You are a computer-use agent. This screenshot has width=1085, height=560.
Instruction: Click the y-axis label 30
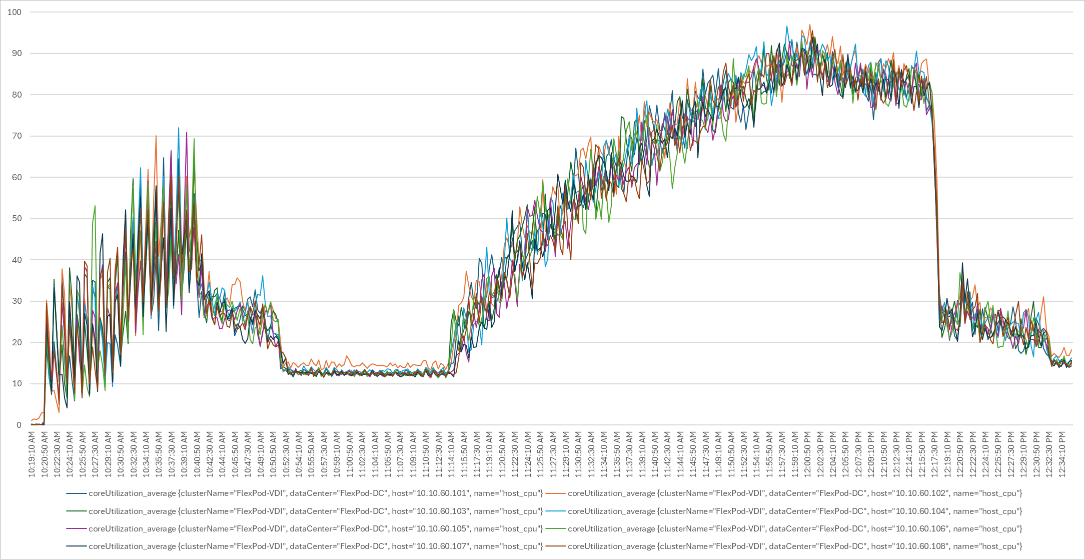point(16,301)
